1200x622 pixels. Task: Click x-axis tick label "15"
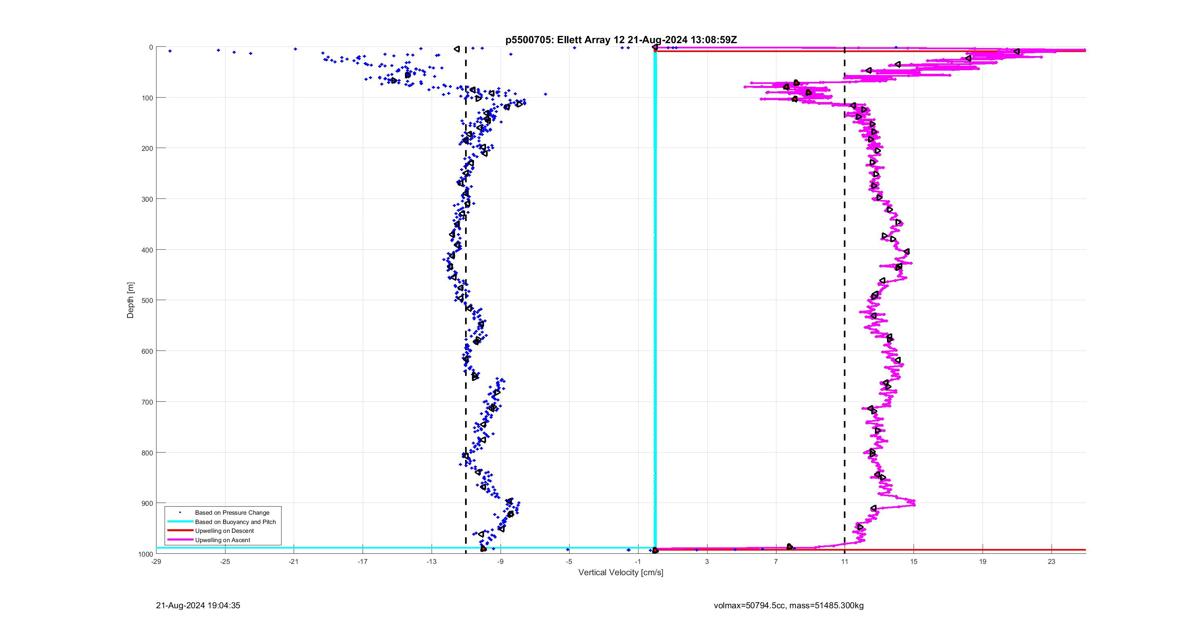click(914, 561)
